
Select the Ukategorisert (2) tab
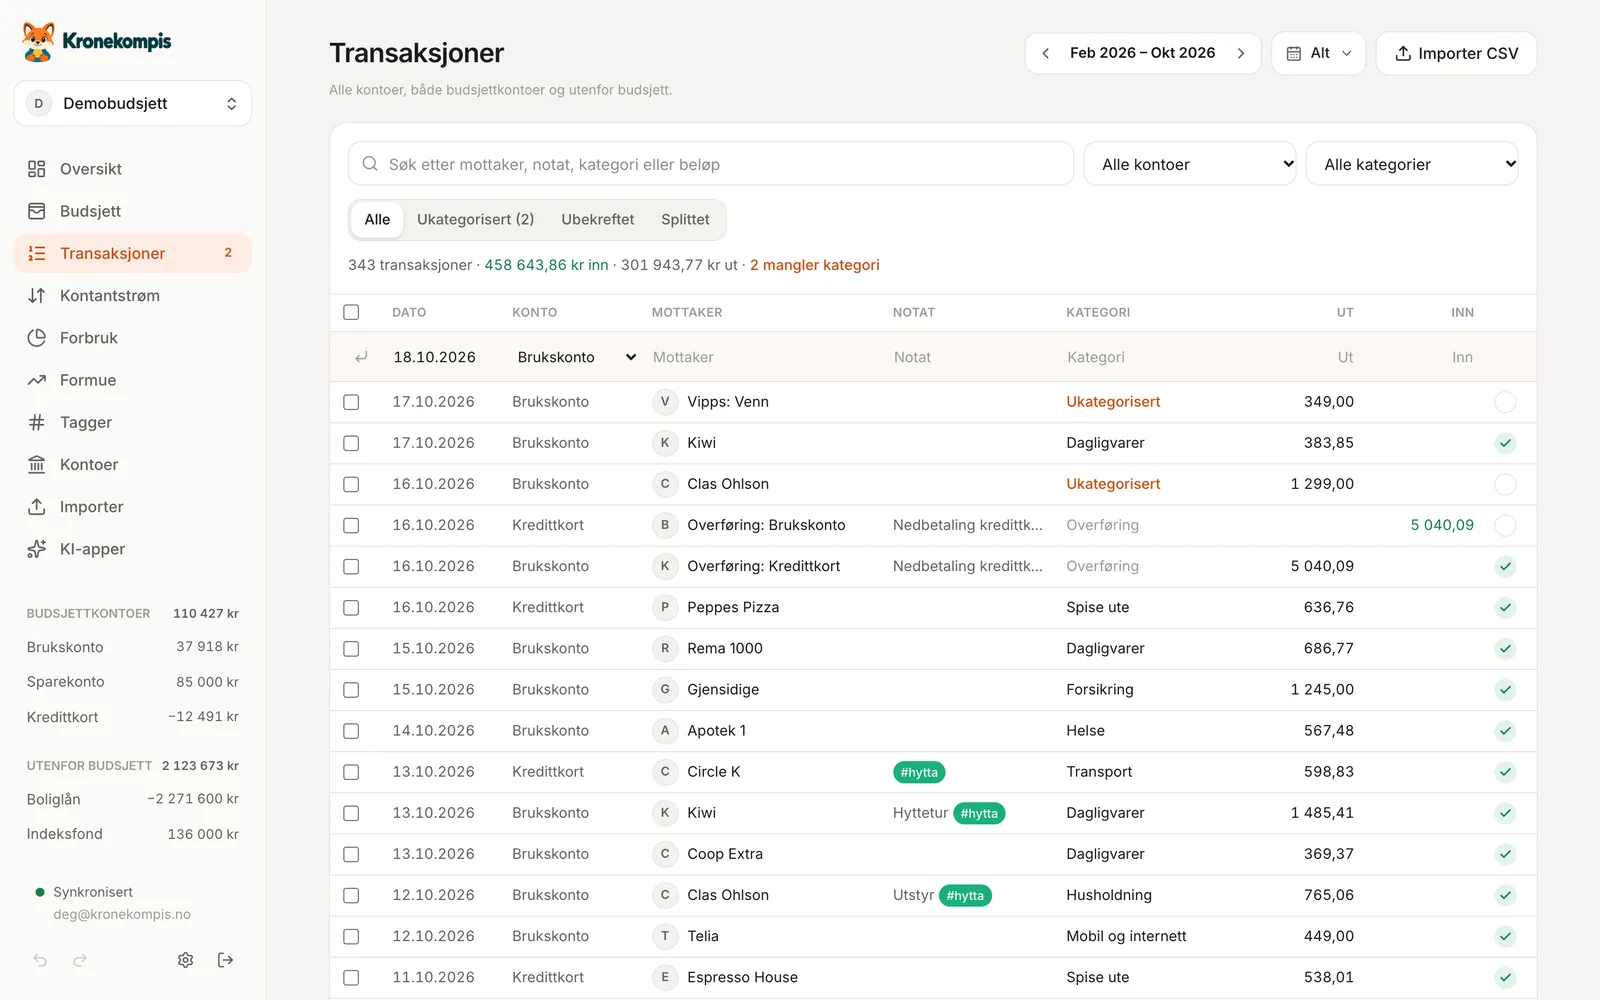pyautogui.click(x=475, y=219)
